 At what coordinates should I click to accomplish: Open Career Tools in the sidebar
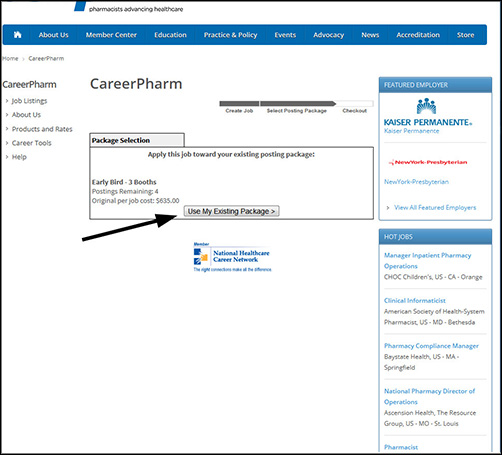click(32, 143)
